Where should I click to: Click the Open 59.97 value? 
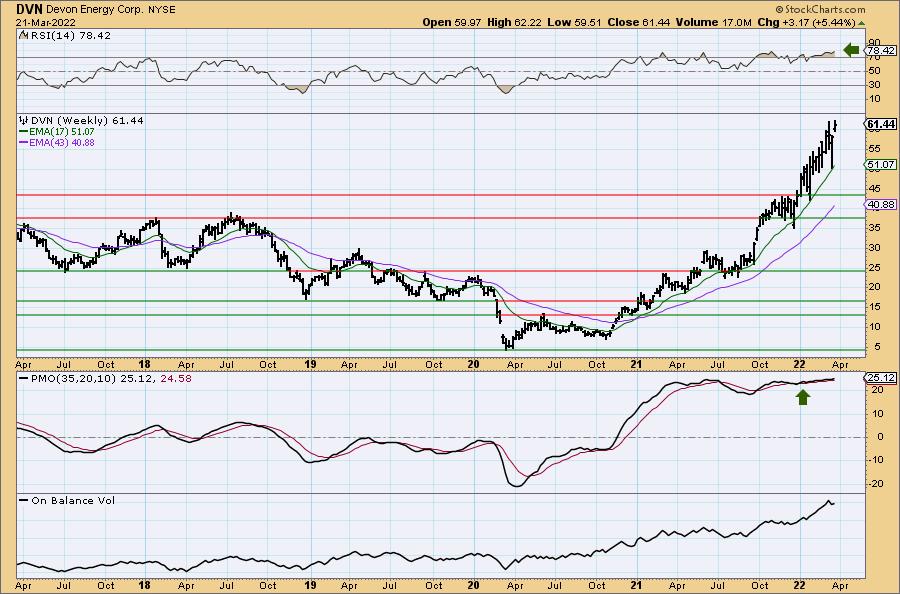click(x=453, y=22)
